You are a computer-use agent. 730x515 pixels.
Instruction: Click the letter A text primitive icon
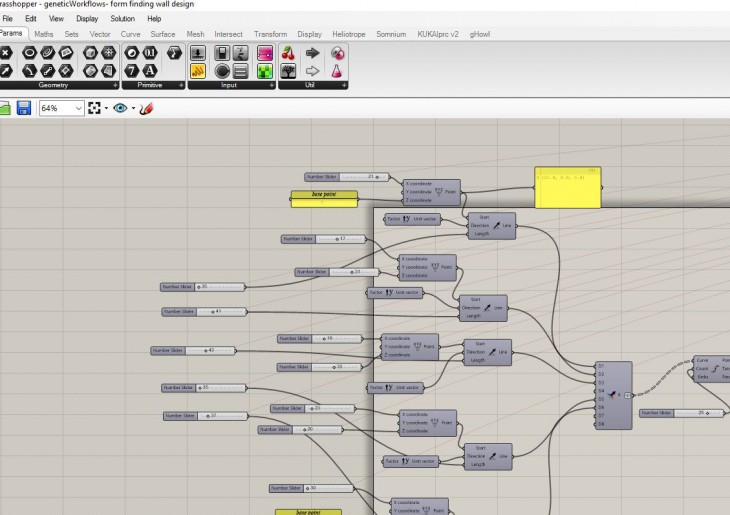pyautogui.click(x=150, y=71)
